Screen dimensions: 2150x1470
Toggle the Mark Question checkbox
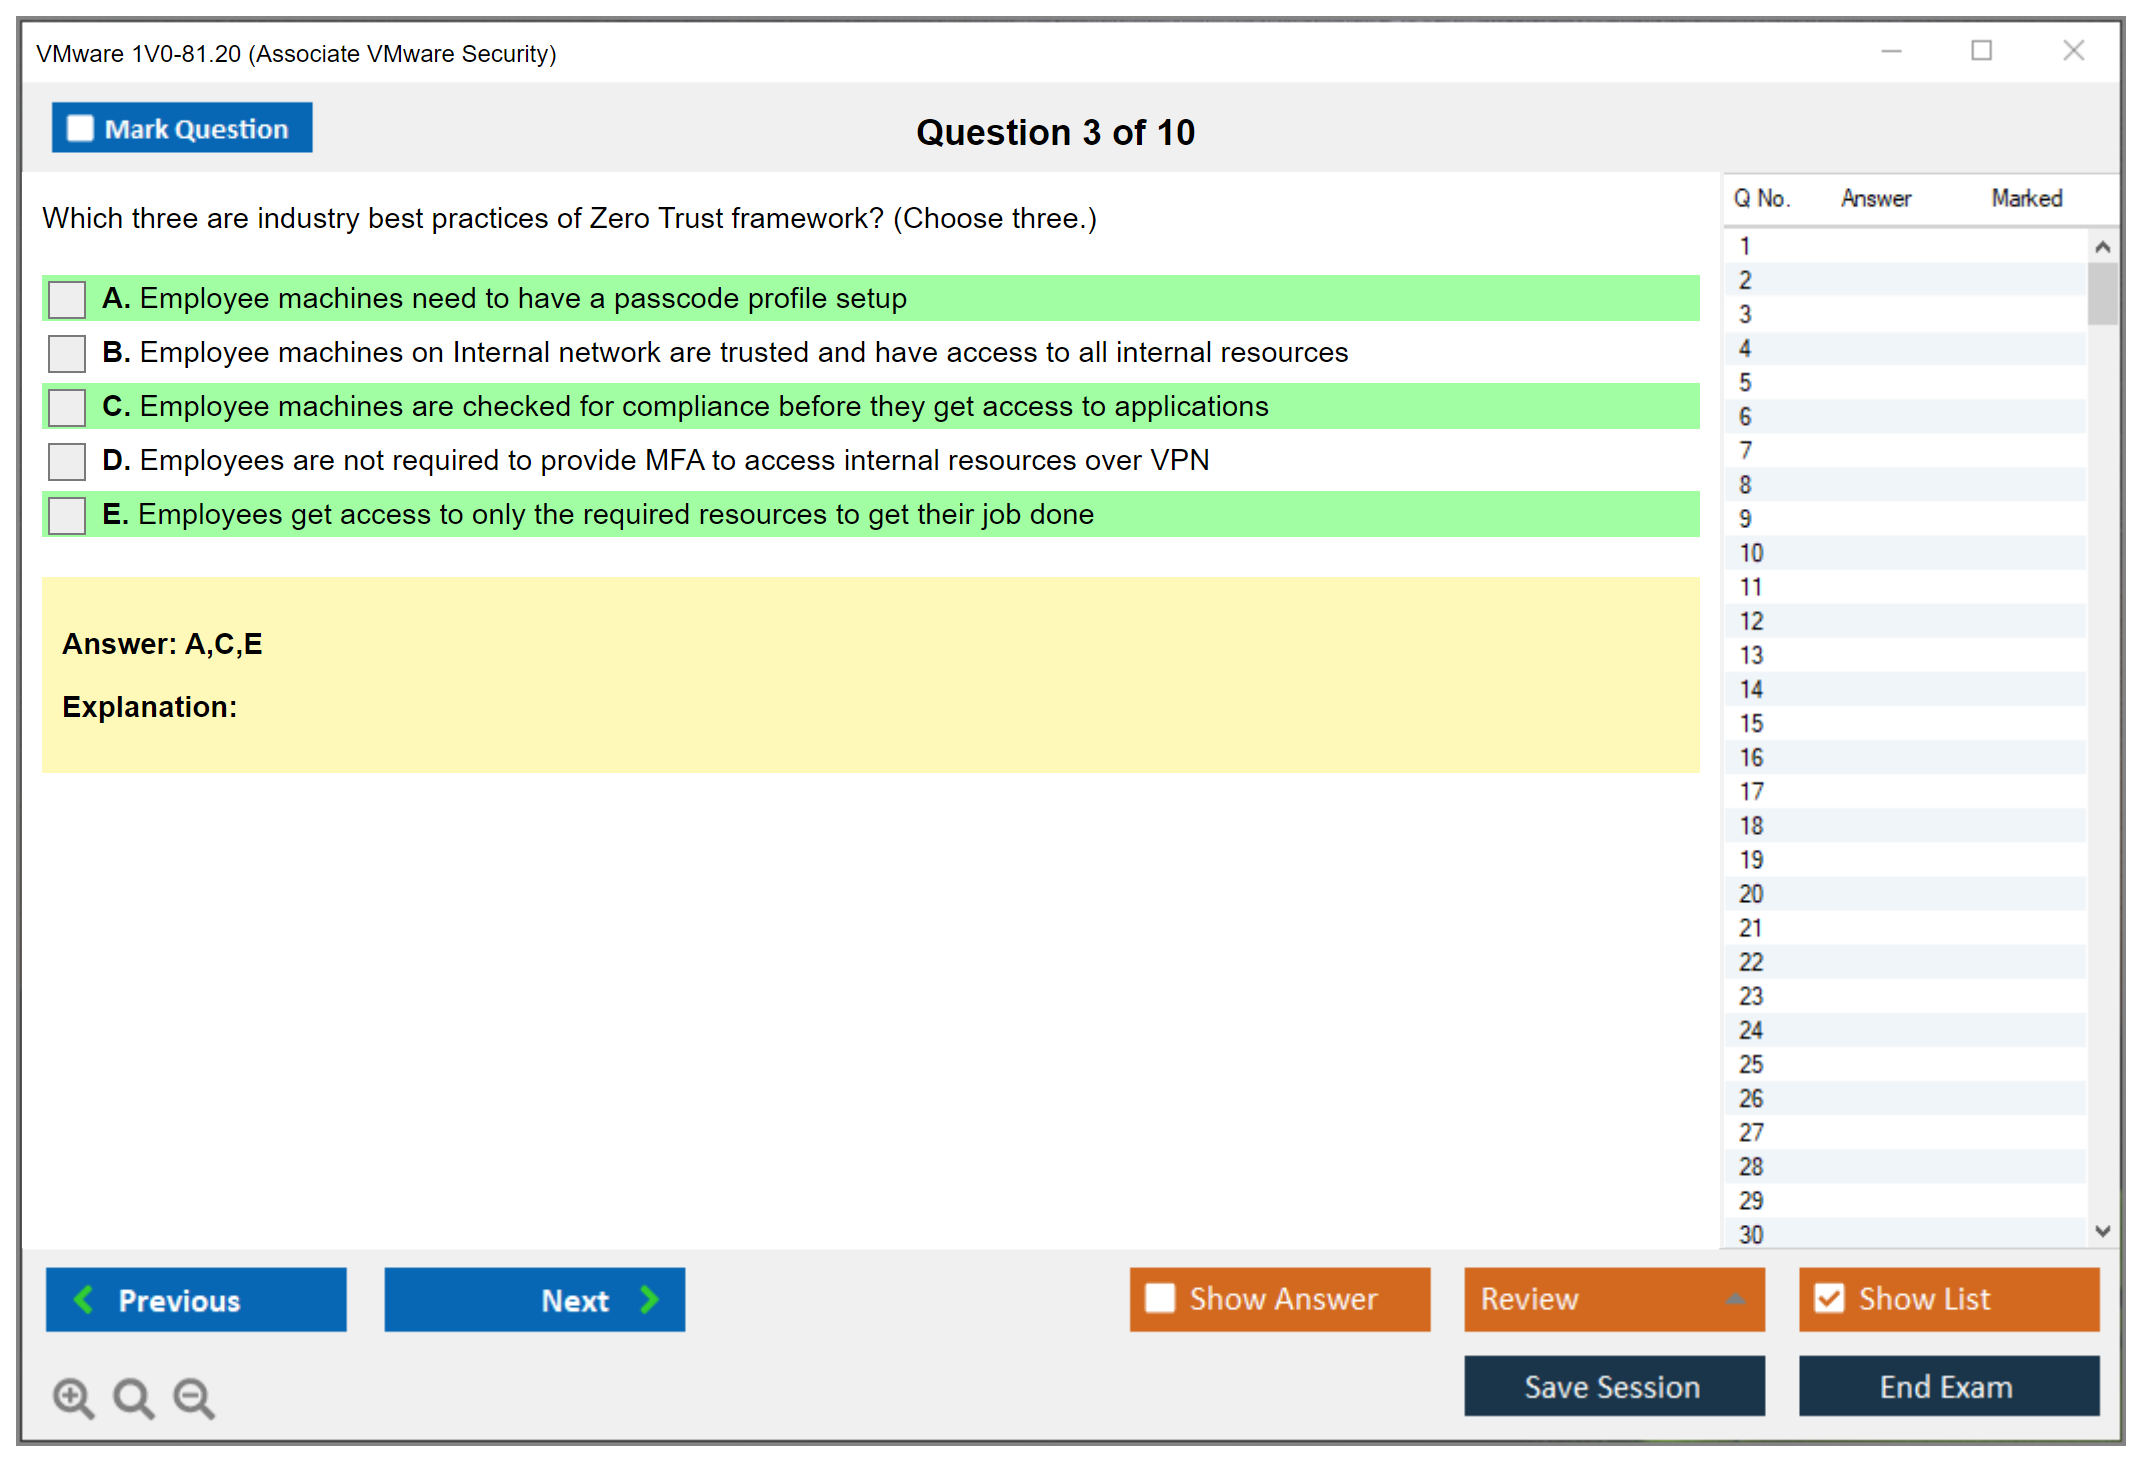coord(80,128)
